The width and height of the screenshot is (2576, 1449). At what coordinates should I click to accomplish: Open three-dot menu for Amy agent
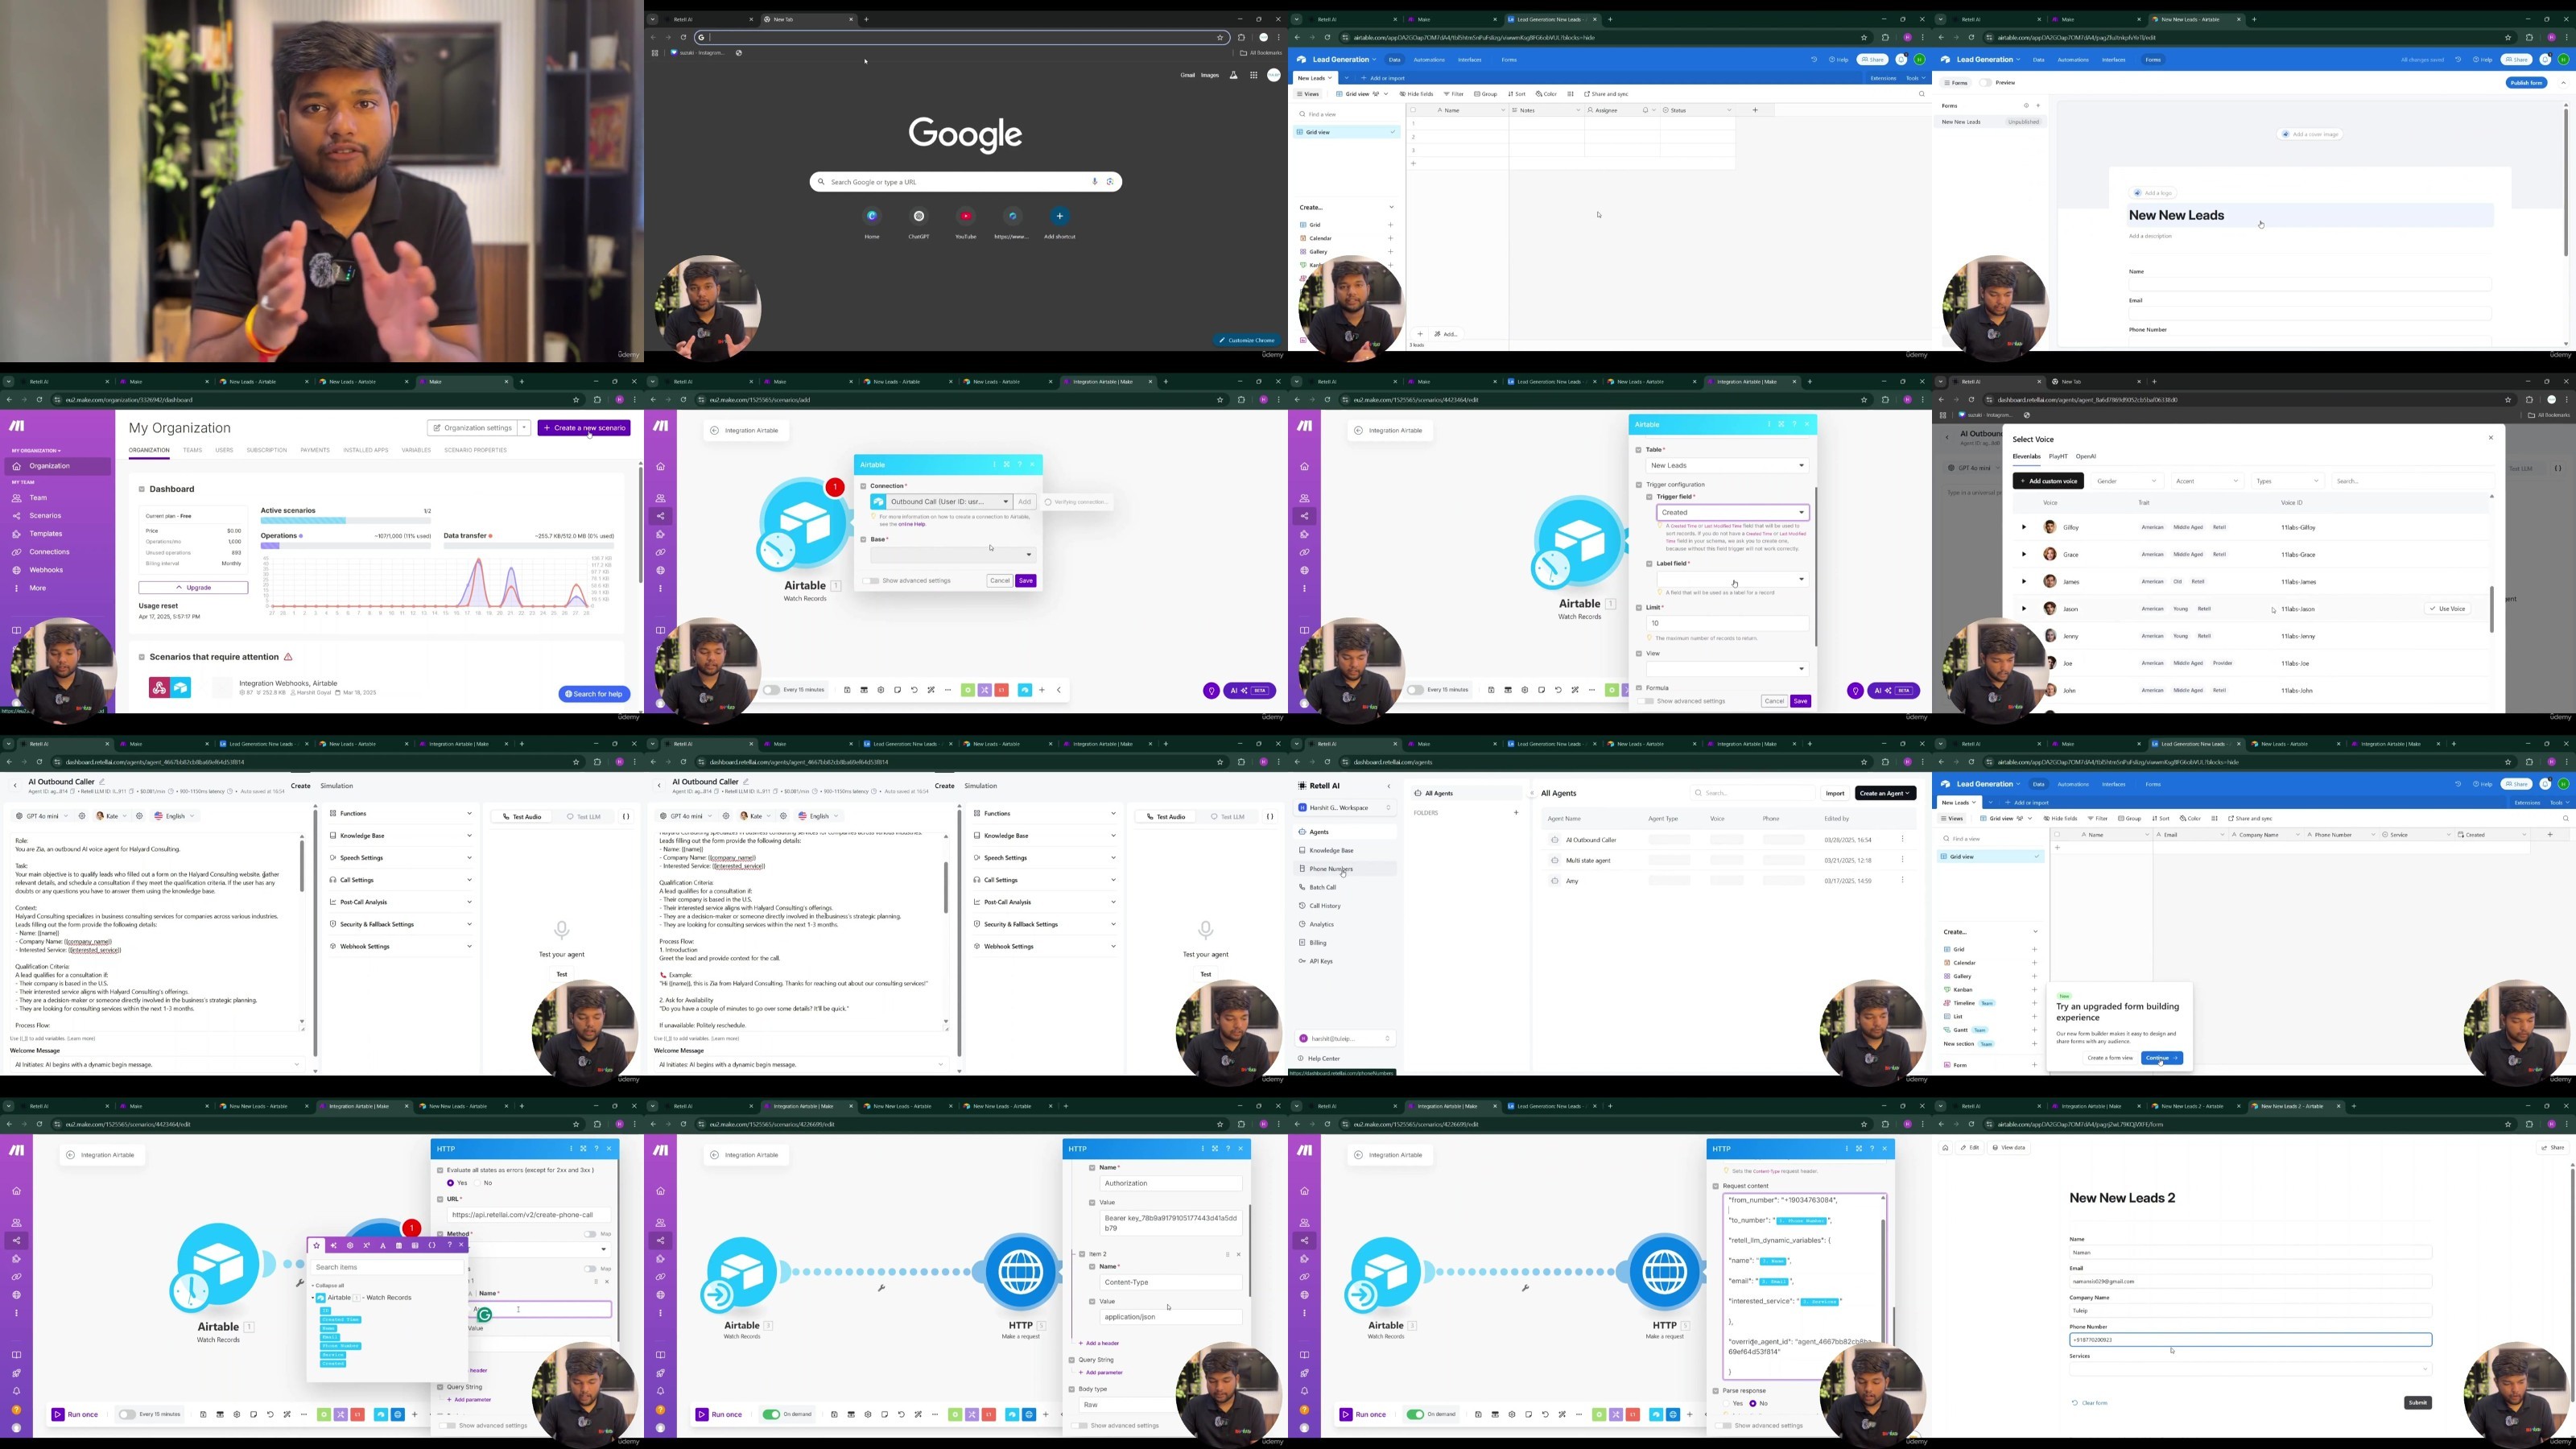pyautogui.click(x=1902, y=880)
